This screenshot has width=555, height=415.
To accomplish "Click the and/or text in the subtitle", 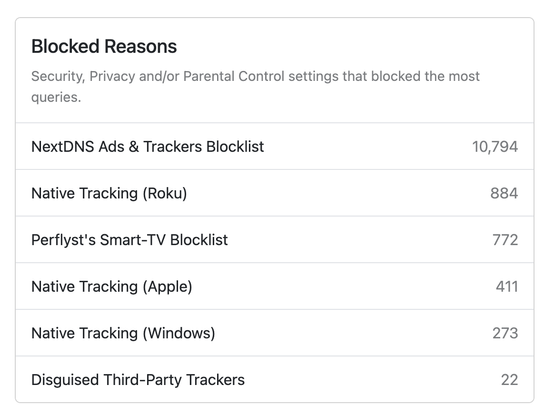I will point(159,76).
